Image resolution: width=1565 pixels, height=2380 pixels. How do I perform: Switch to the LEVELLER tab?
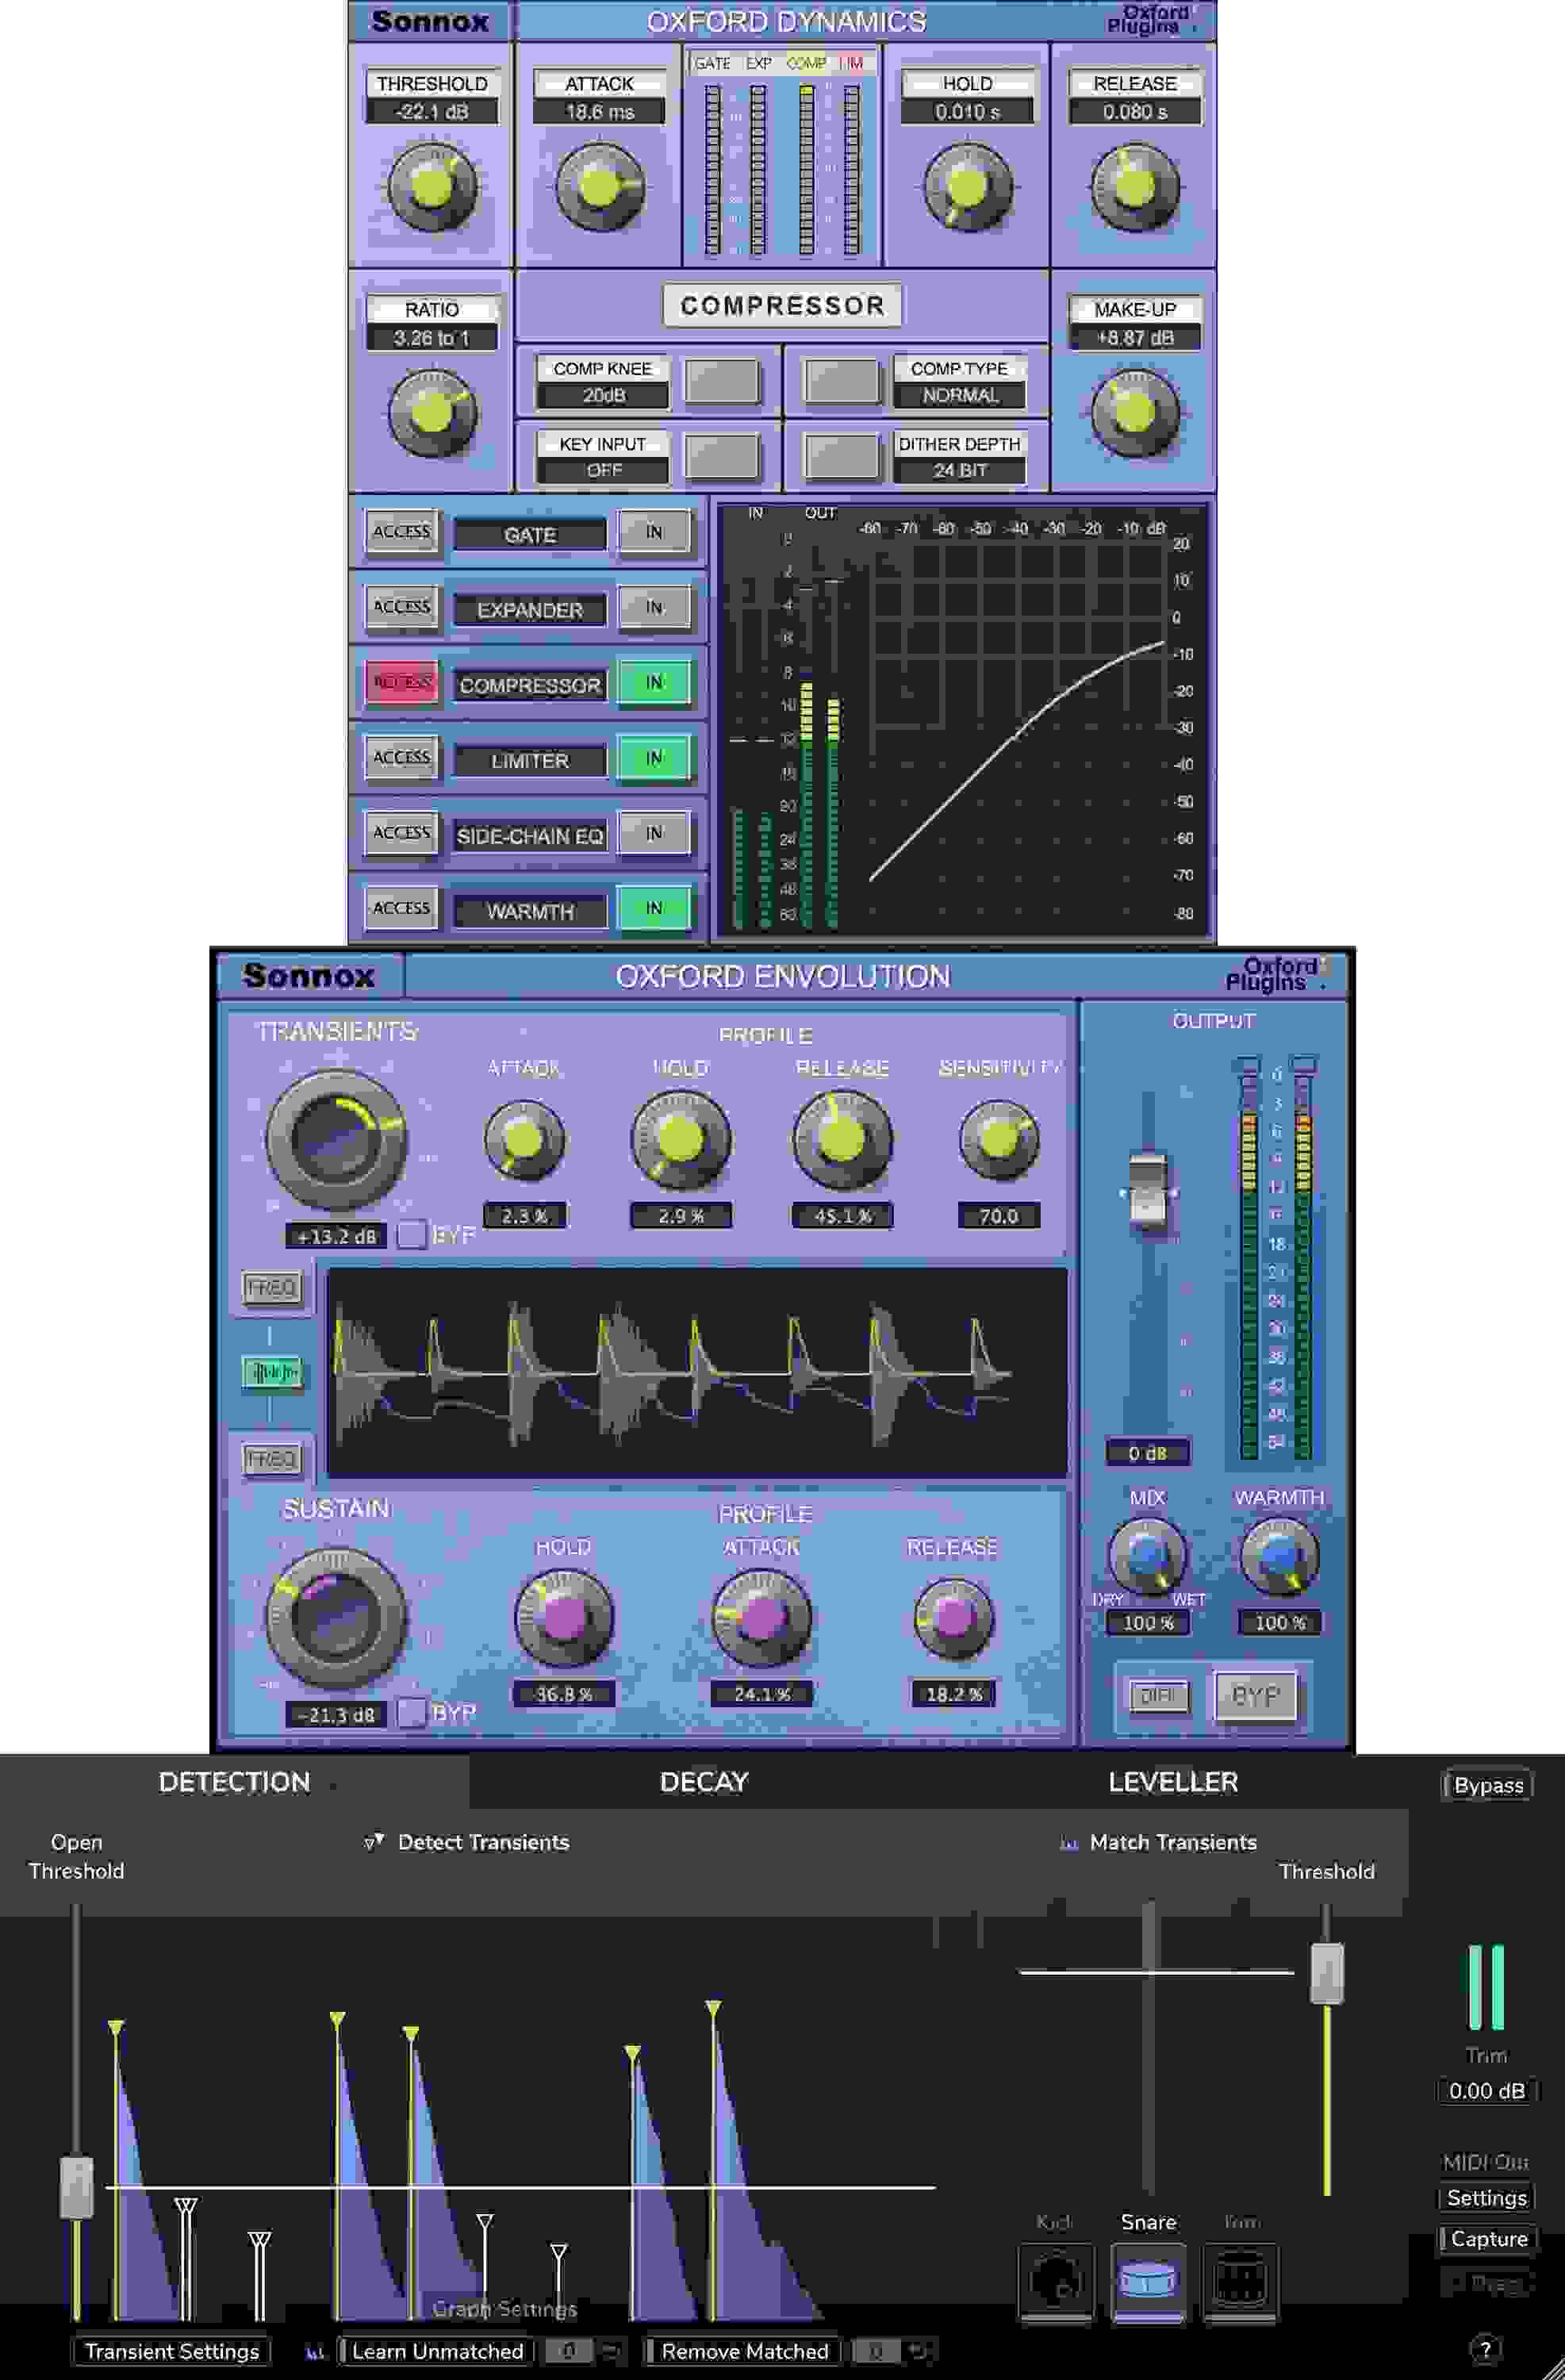(x=1172, y=1781)
